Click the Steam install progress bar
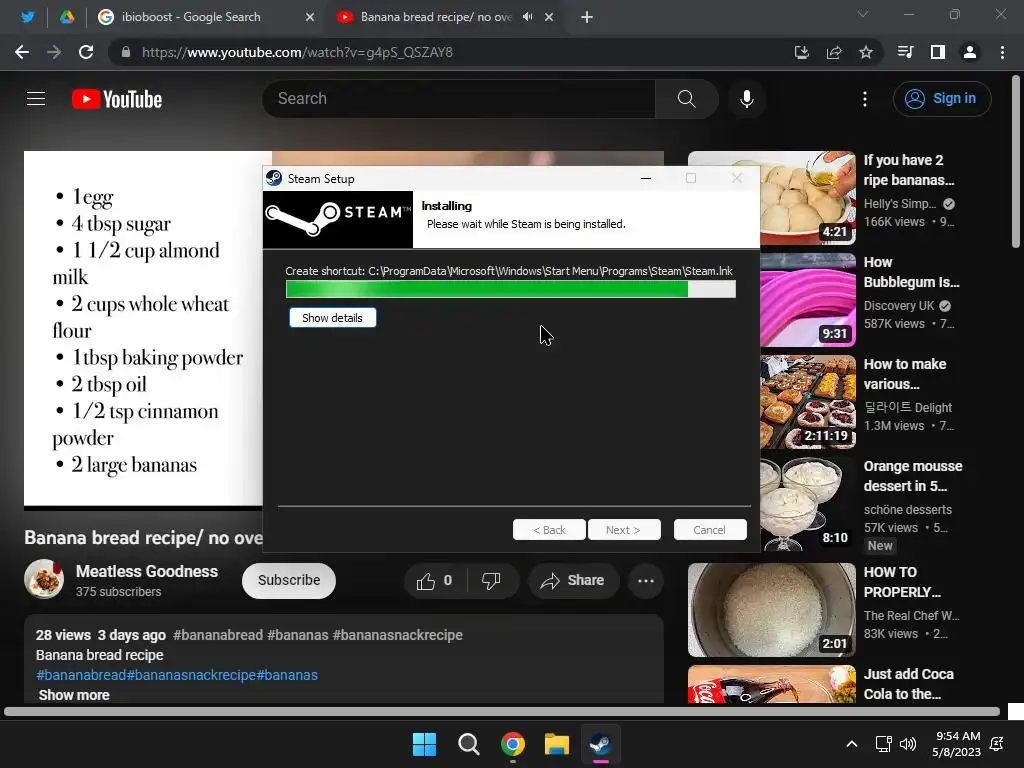The width and height of the screenshot is (1024, 768). pos(511,289)
